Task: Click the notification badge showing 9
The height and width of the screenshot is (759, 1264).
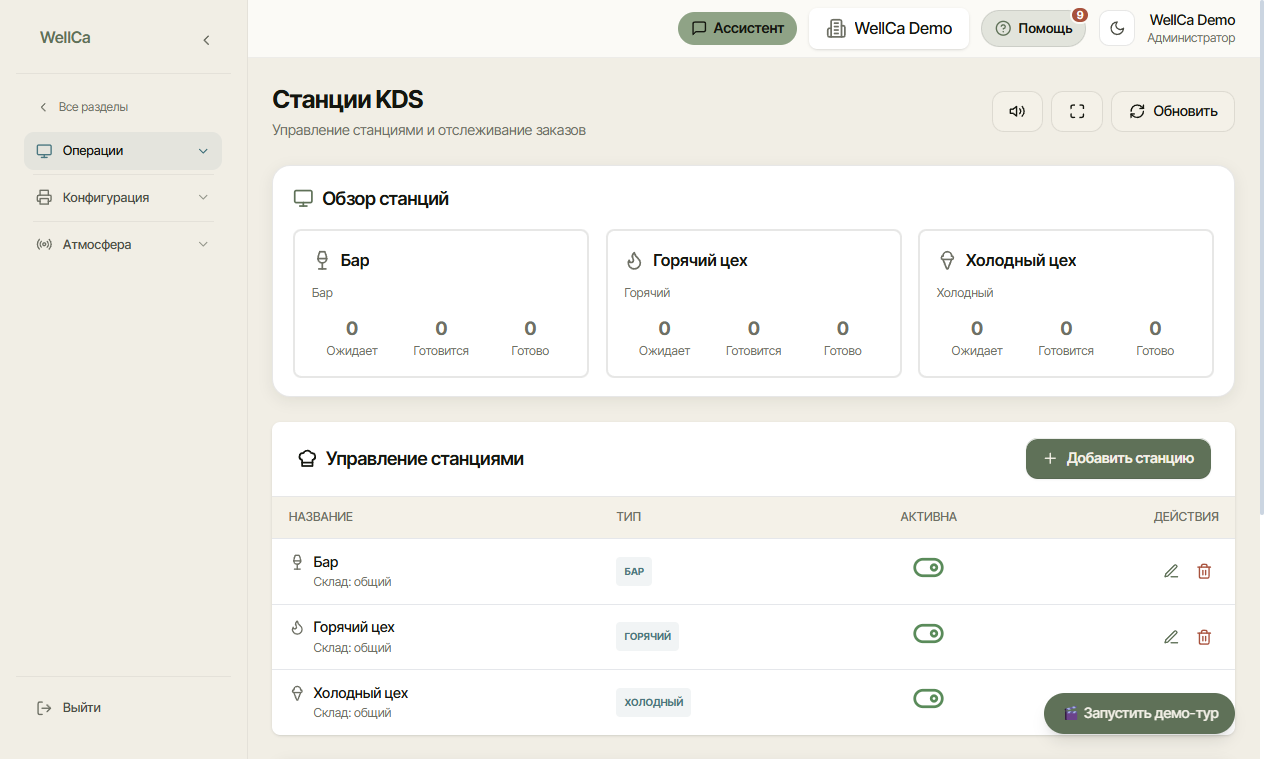Action: [1080, 15]
